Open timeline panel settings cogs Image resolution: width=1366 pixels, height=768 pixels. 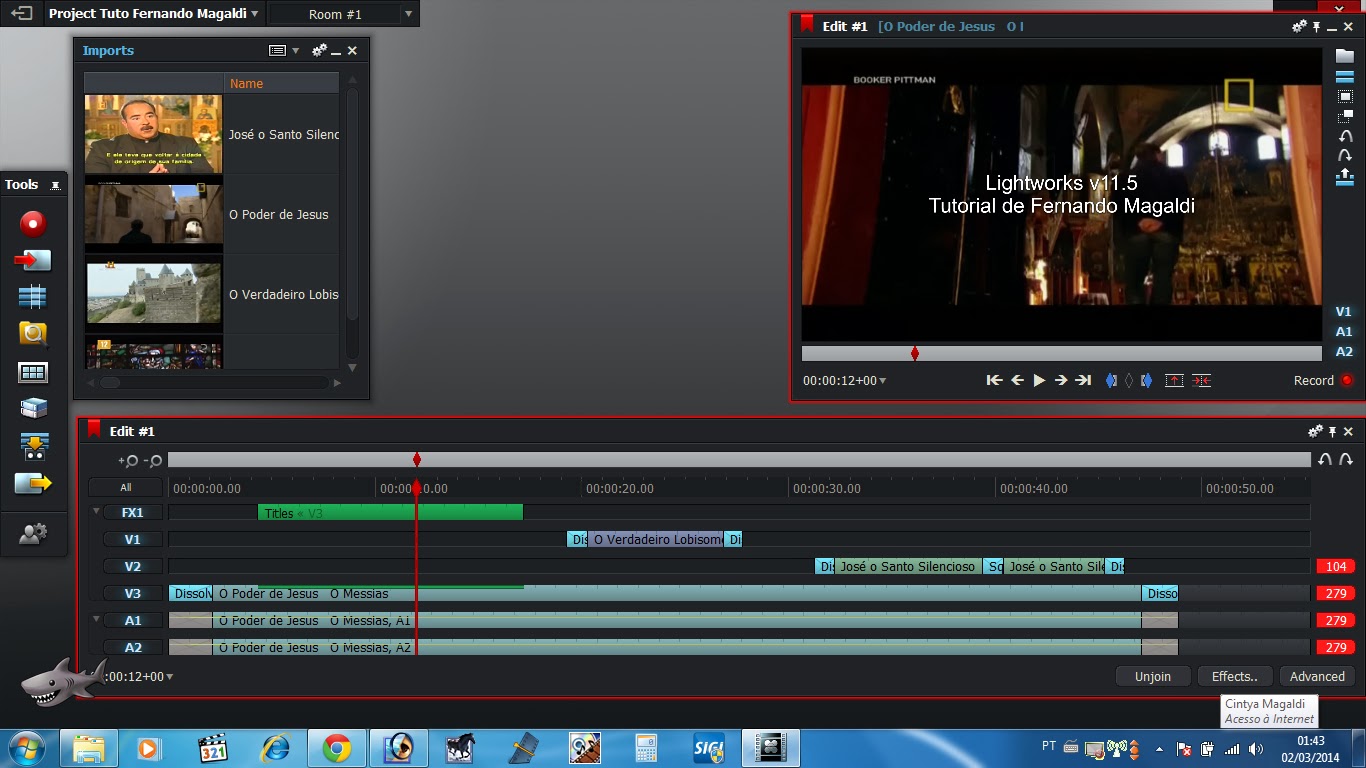1315,431
